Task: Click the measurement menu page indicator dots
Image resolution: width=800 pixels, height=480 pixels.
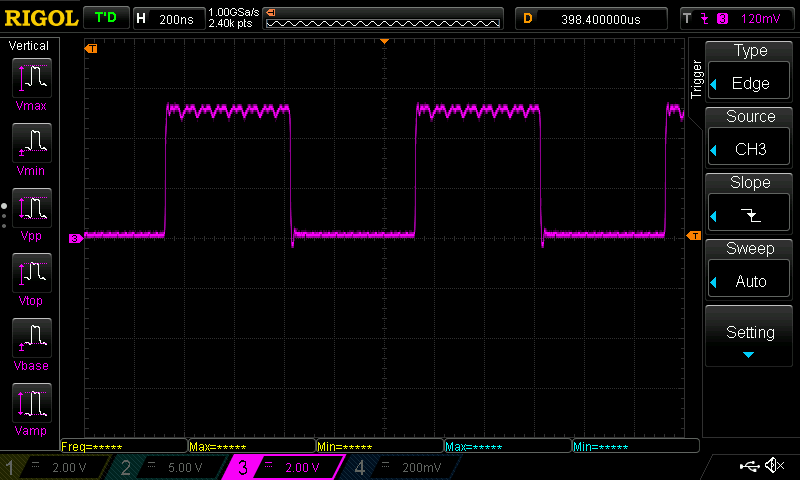Action: tap(4, 216)
